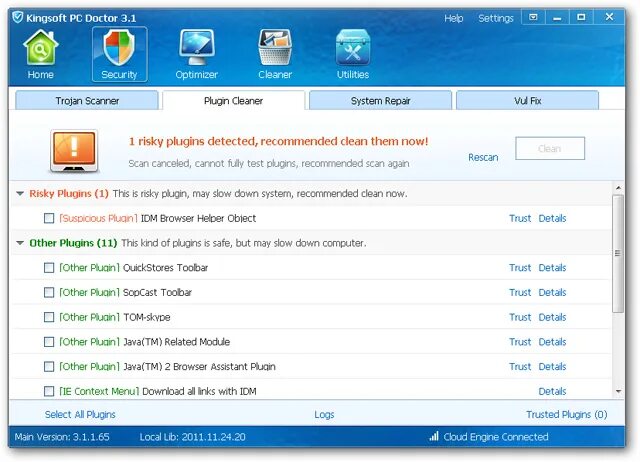Click the Cloud Engine signal bars icon
Screen dimensions: 640x462
[x=433, y=436]
